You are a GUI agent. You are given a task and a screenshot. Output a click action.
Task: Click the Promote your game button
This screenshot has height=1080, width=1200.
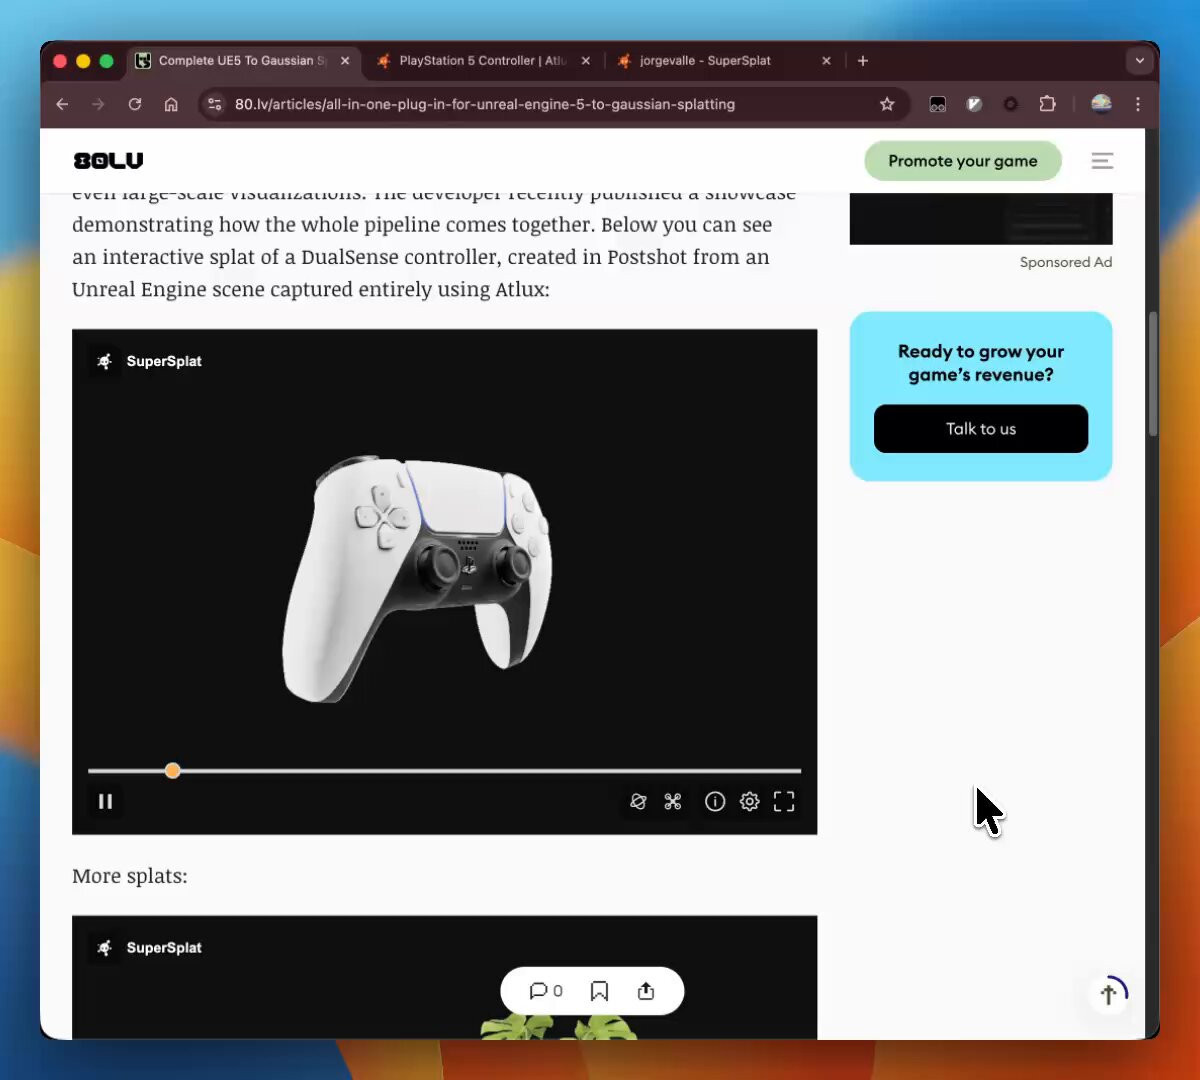962,161
